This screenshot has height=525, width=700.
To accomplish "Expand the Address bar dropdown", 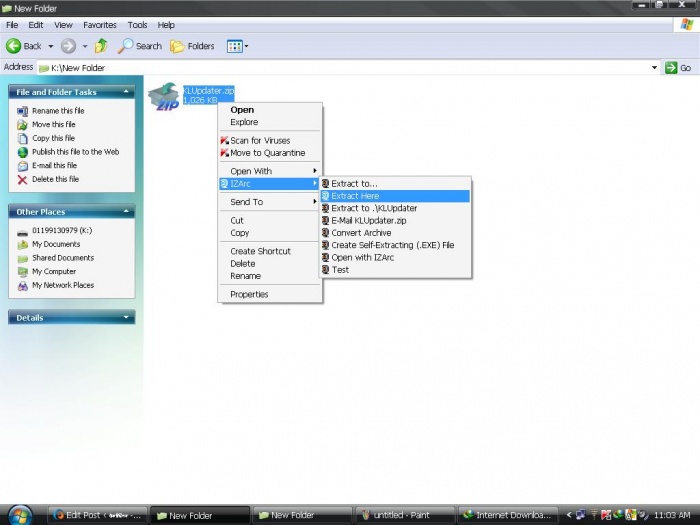I will pos(654,68).
